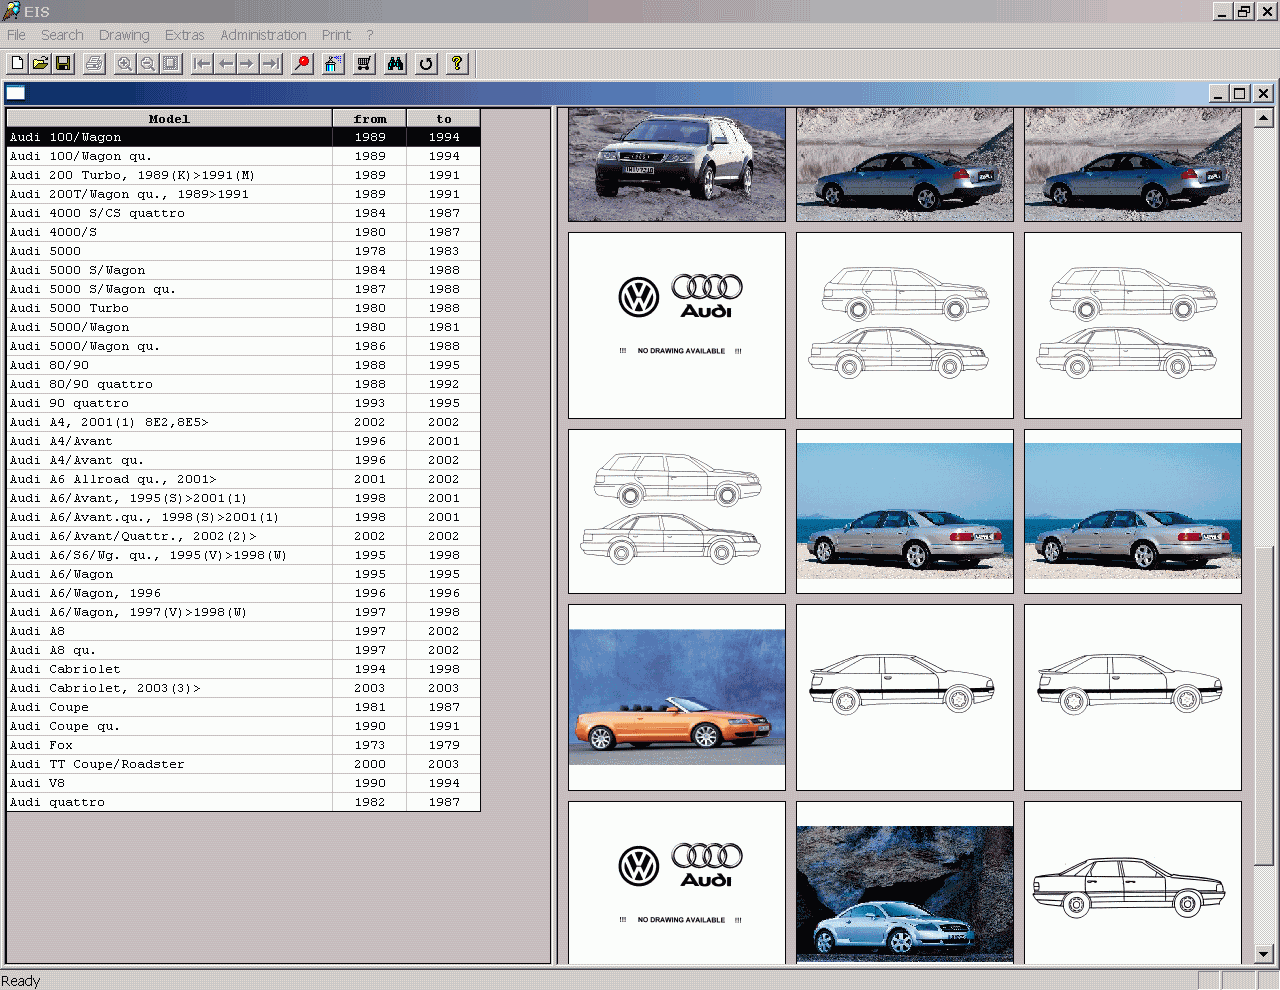Image resolution: width=1280 pixels, height=990 pixels.
Task: Click the from column header
Action: pos(369,118)
